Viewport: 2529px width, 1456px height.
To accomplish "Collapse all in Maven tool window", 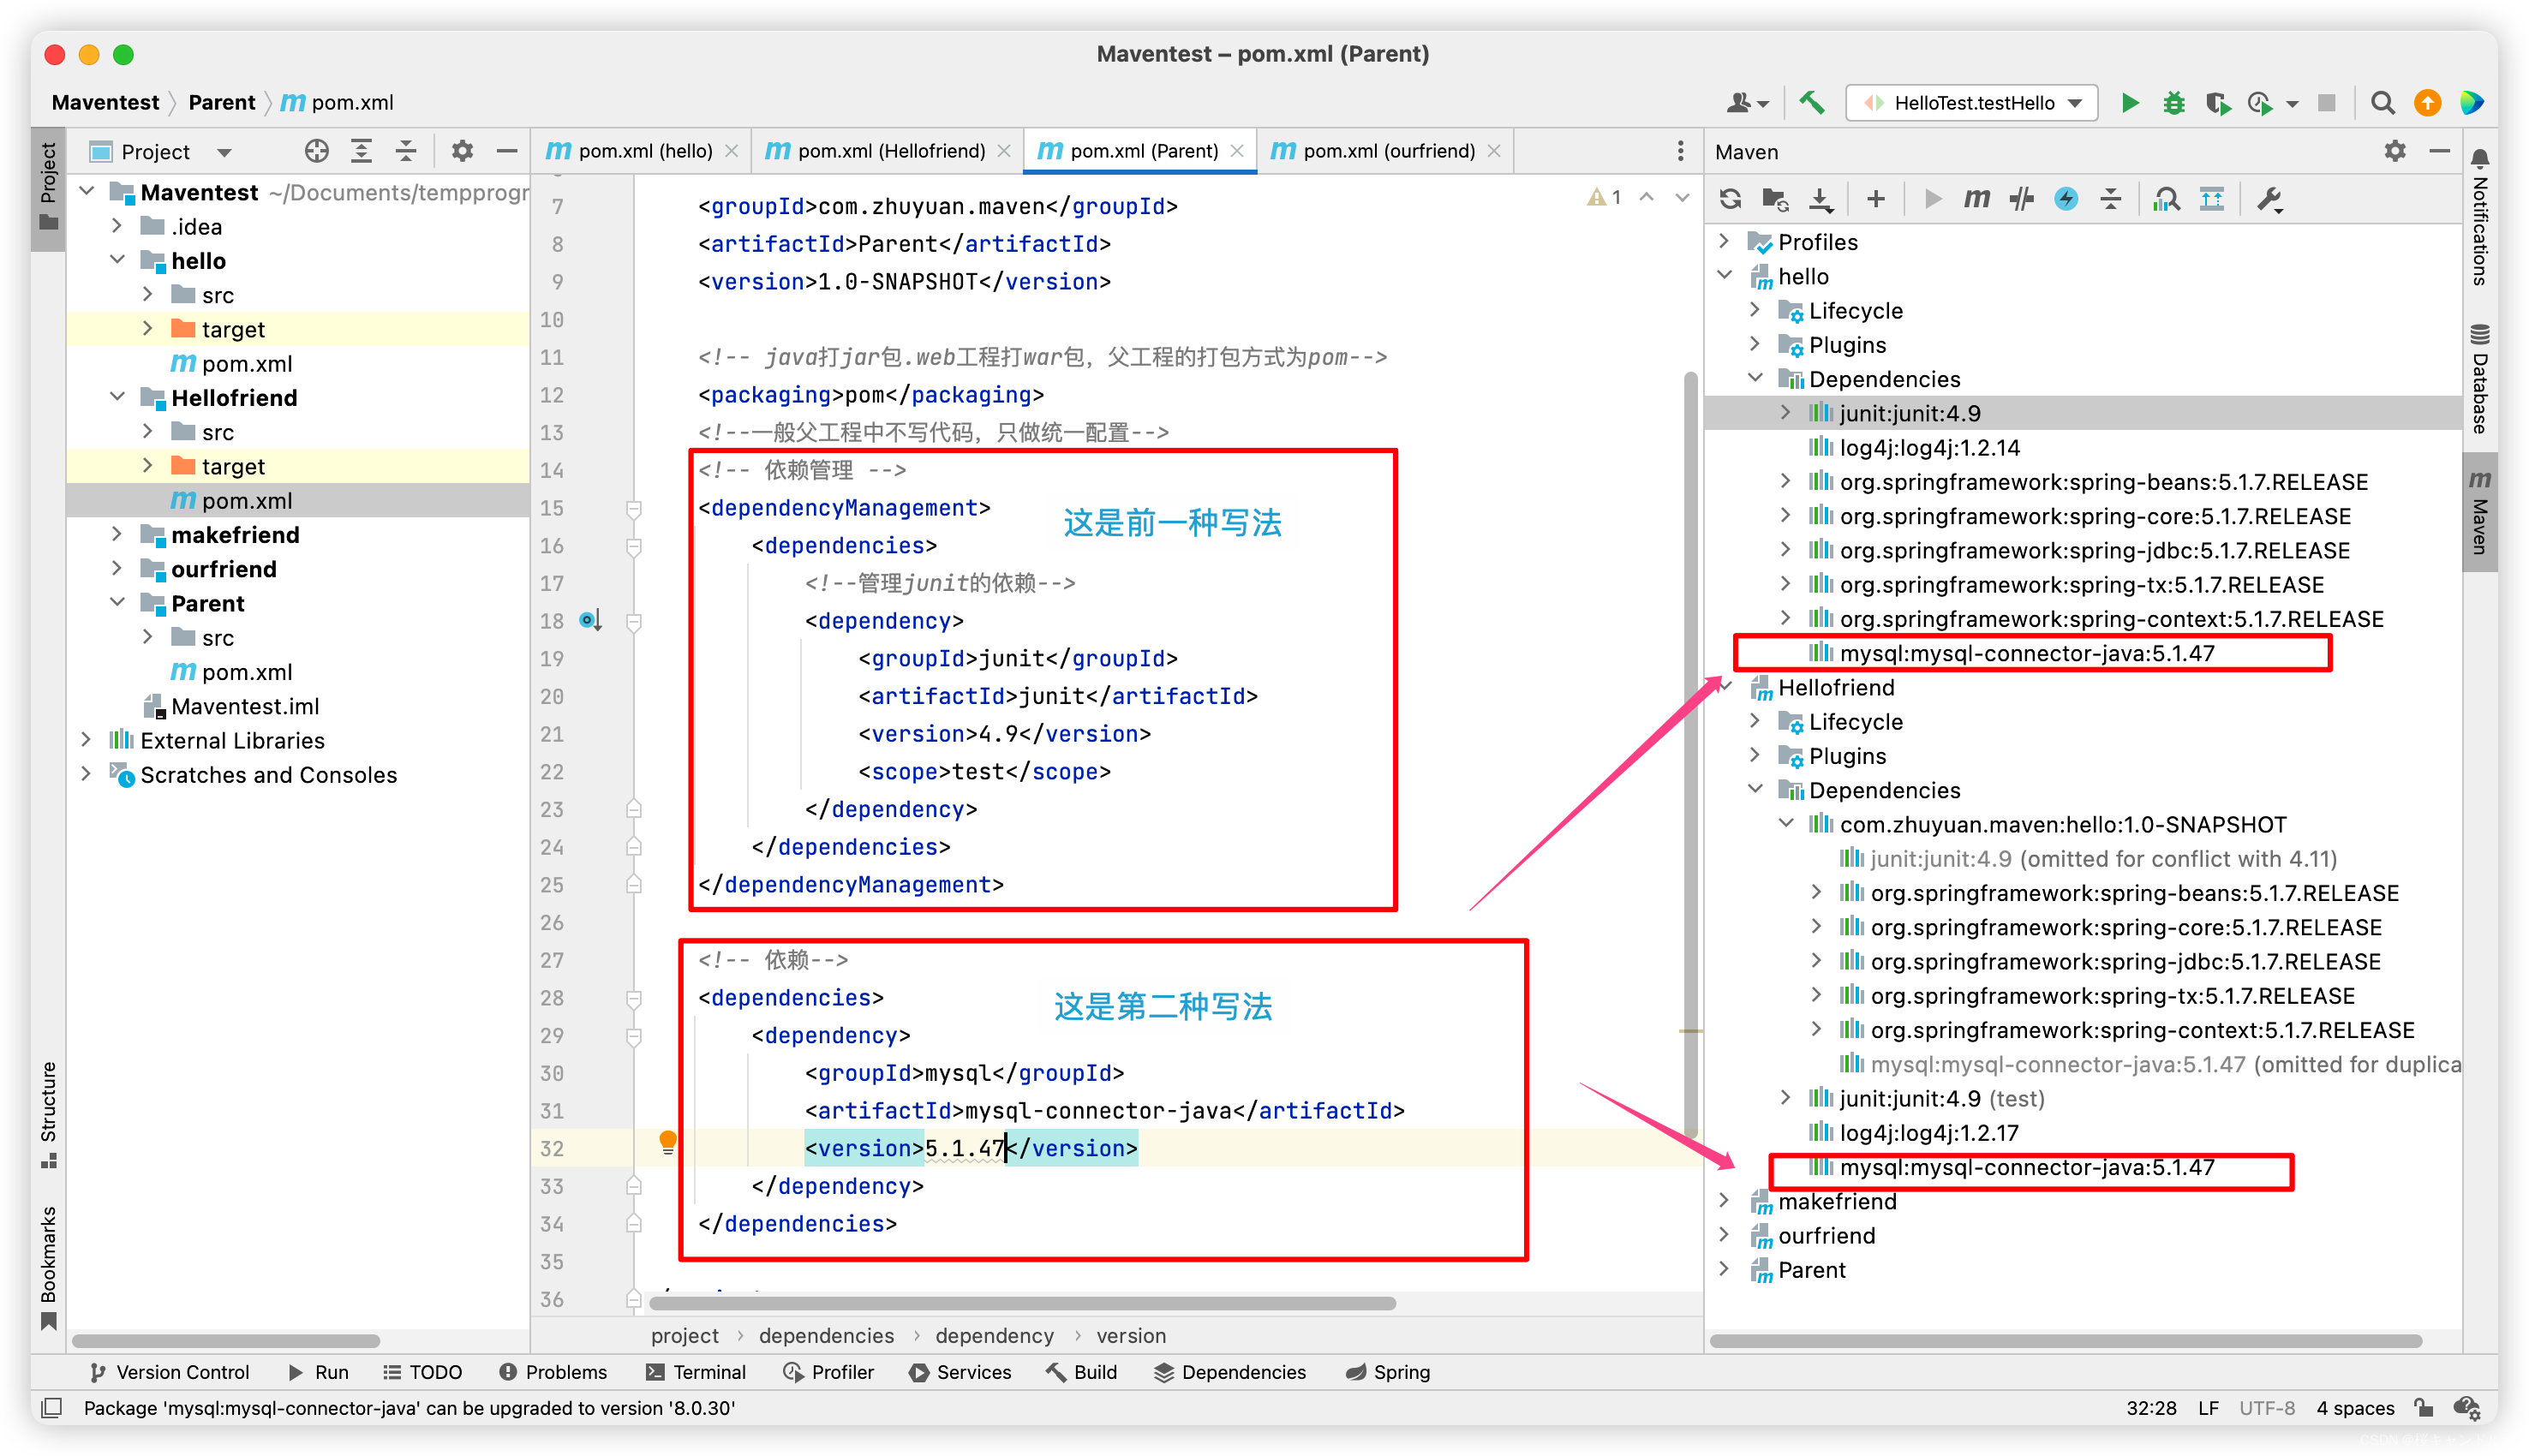I will [x=2111, y=199].
